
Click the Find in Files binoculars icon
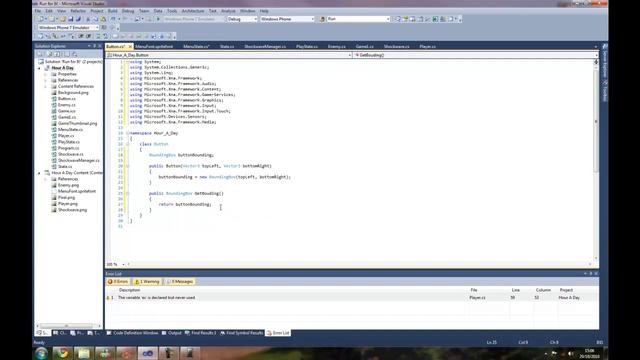click(x=322, y=19)
